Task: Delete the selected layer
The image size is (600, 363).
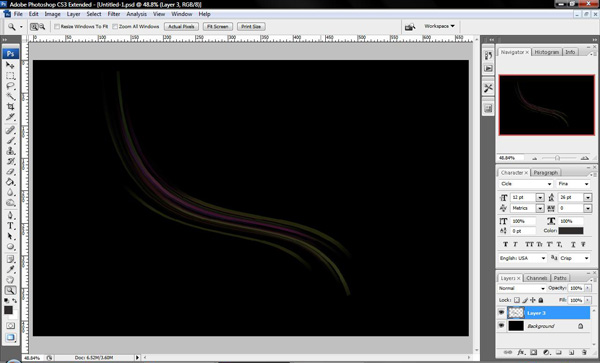Action: [x=584, y=352]
